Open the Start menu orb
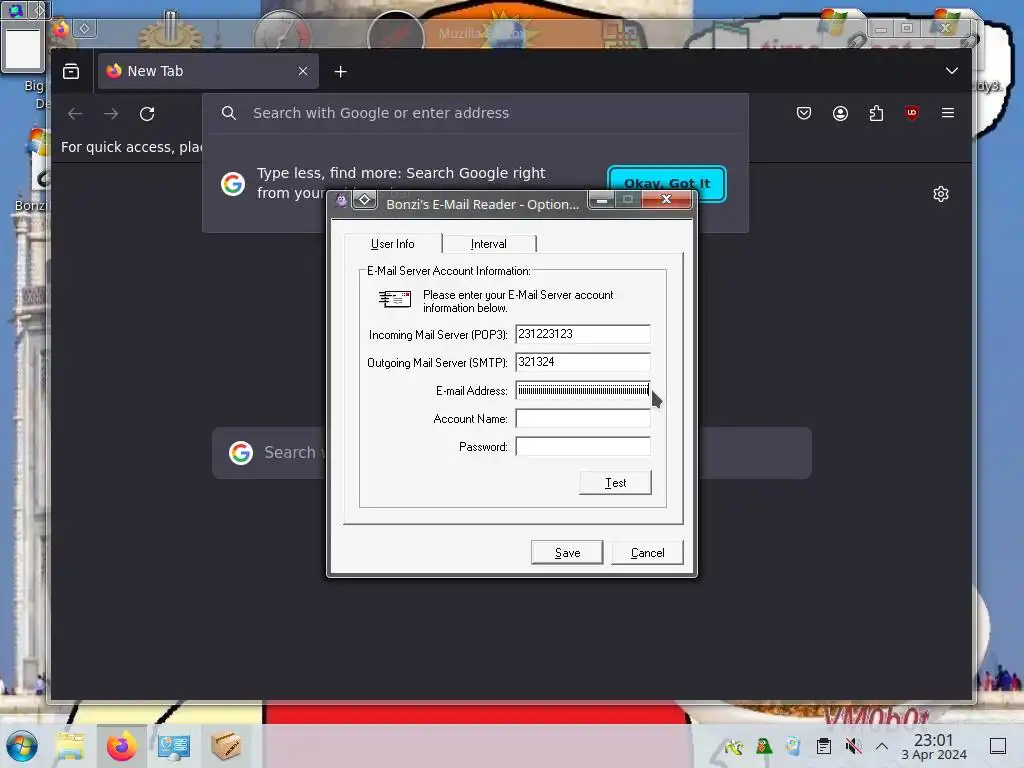 click(x=22, y=746)
